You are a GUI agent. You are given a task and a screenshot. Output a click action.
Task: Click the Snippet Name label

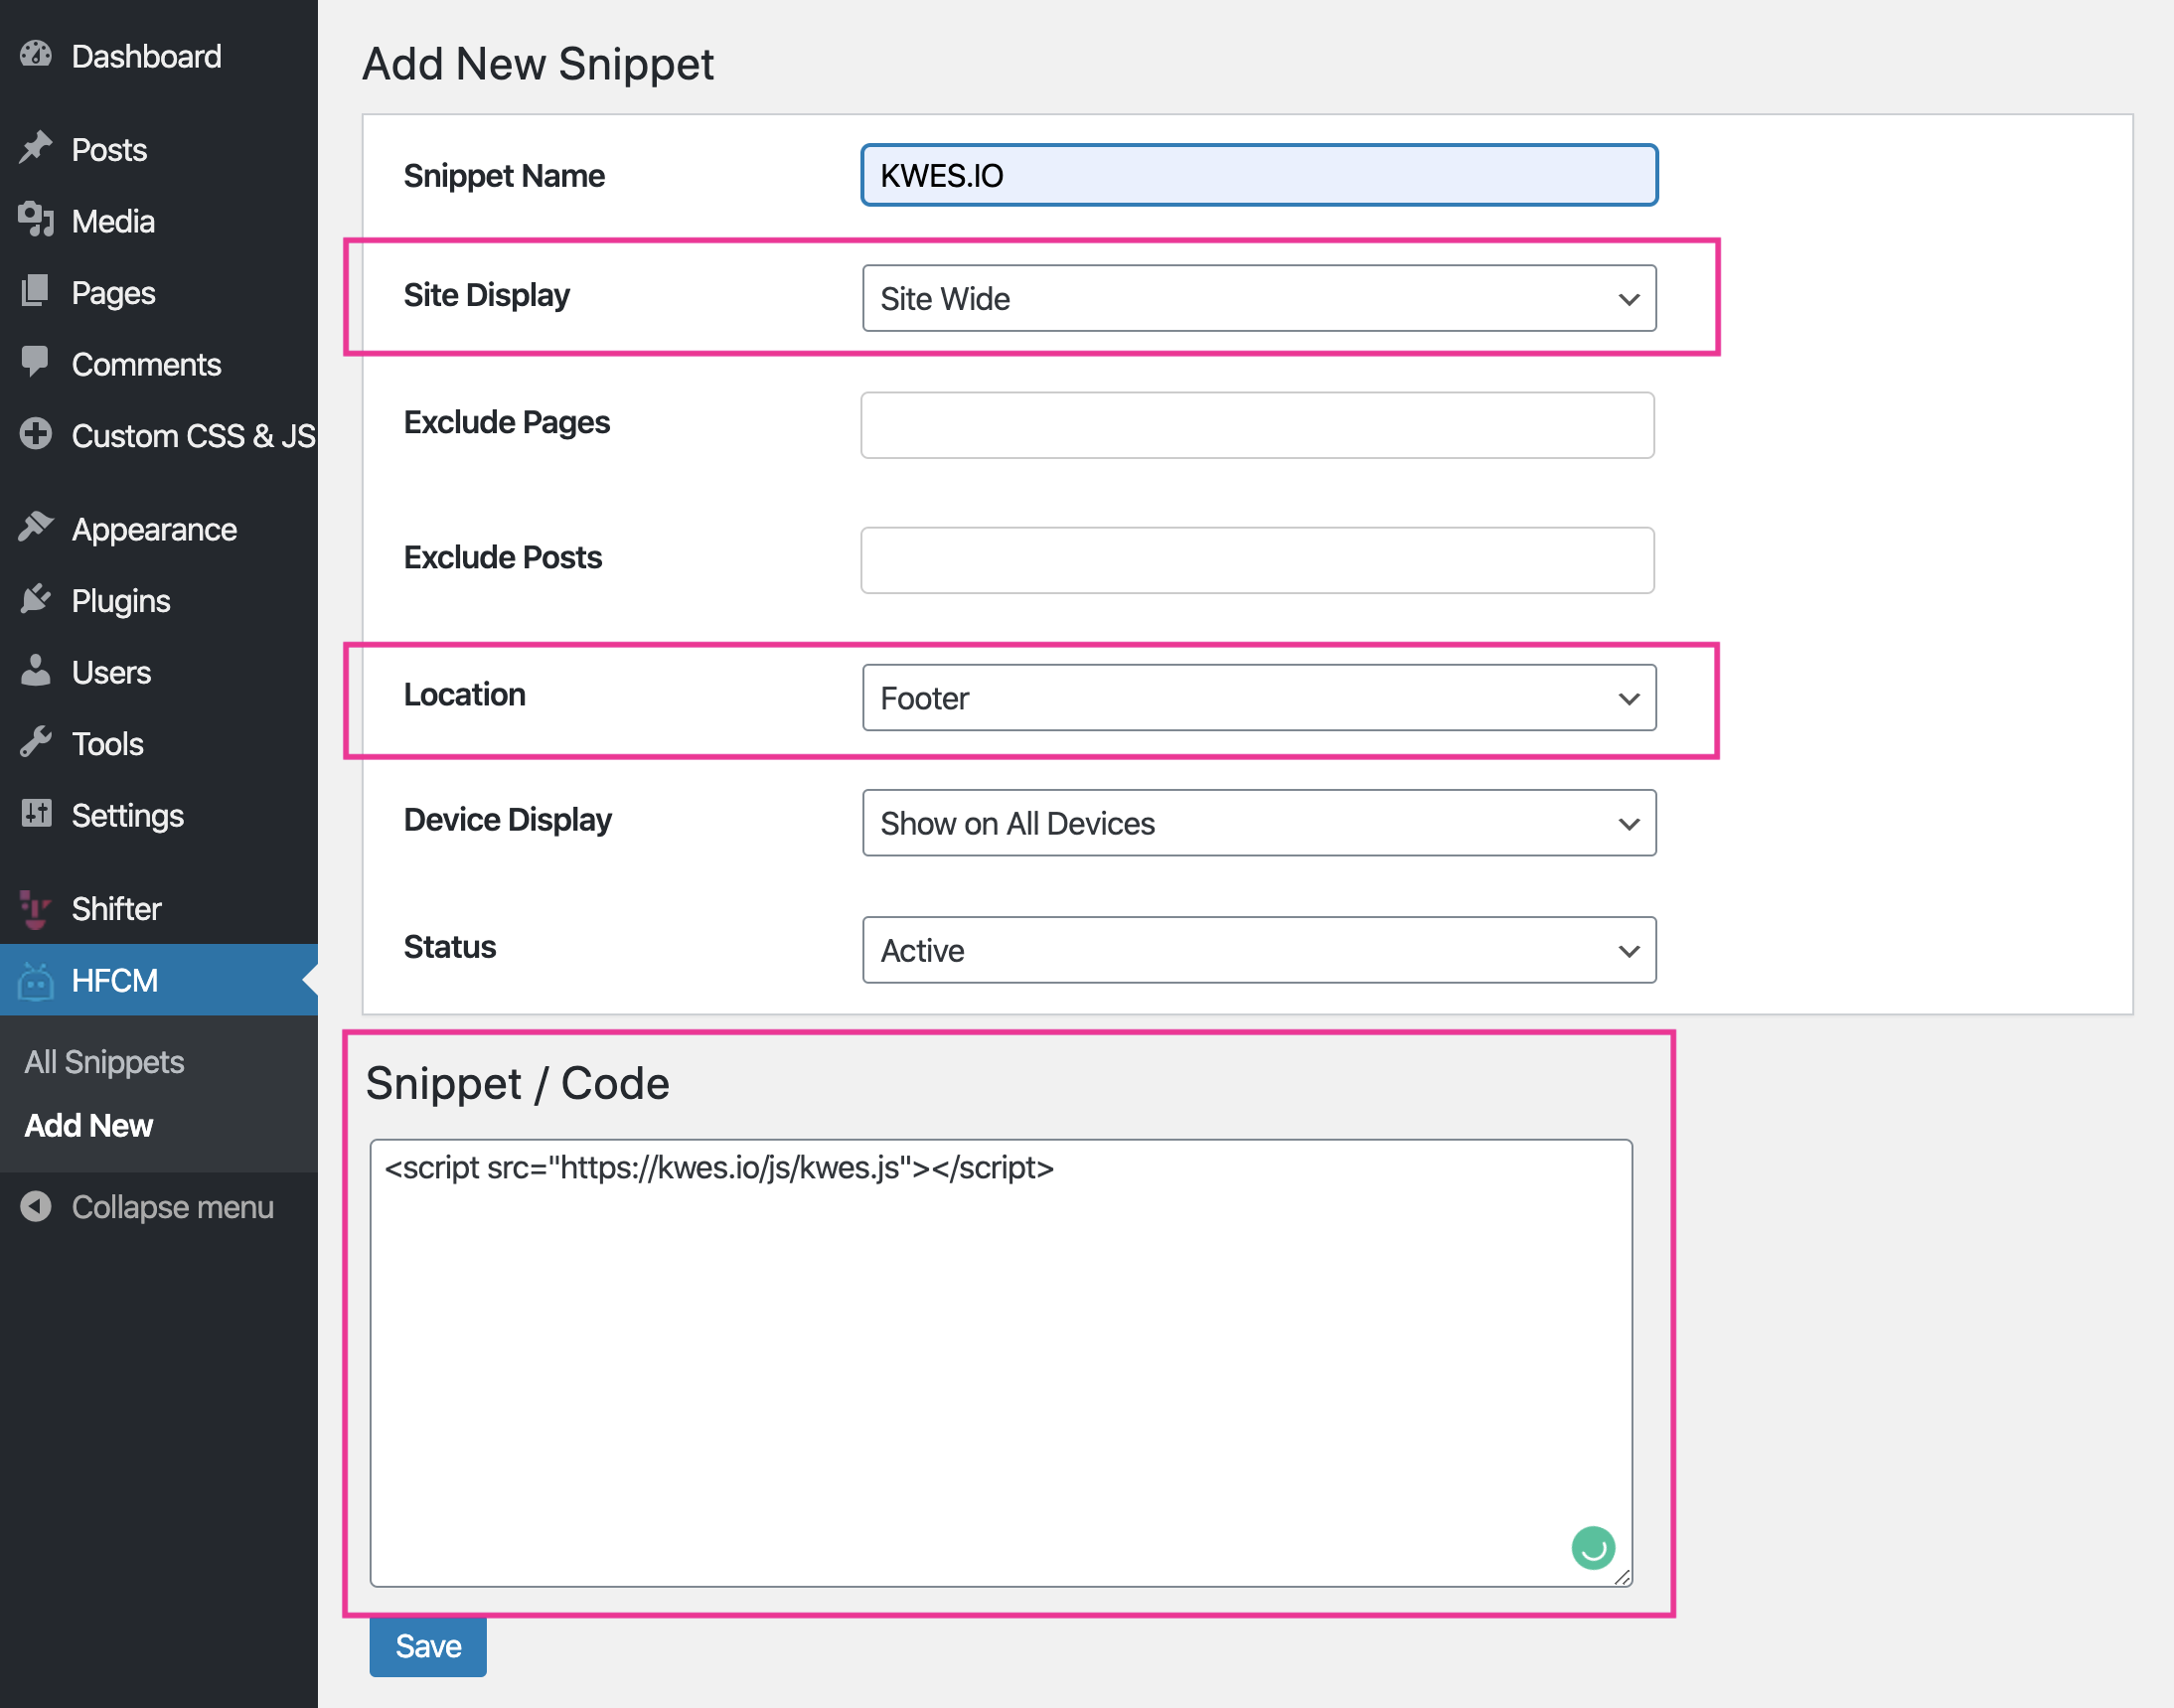click(504, 175)
